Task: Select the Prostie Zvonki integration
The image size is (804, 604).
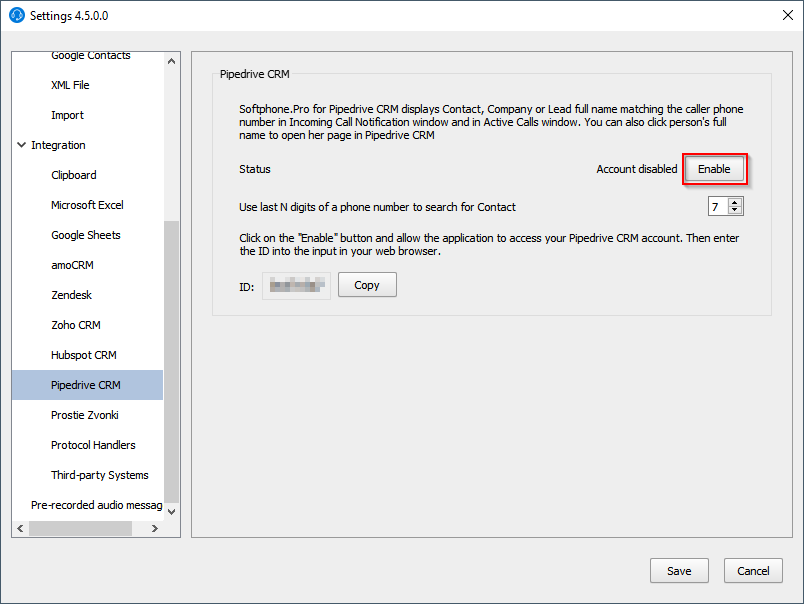Action: [x=85, y=415]
